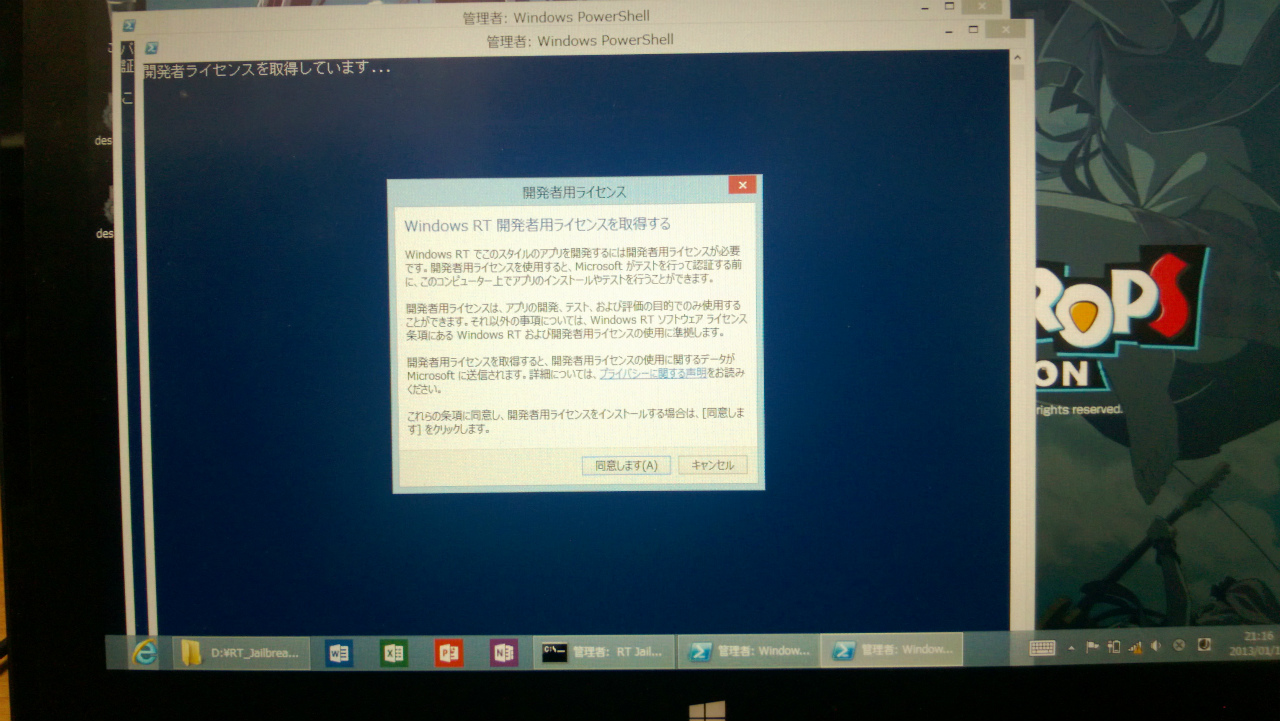The image size is (1280, 721).
Task: Click 同意します(A) button in license dialog
Action: (626, 465)
